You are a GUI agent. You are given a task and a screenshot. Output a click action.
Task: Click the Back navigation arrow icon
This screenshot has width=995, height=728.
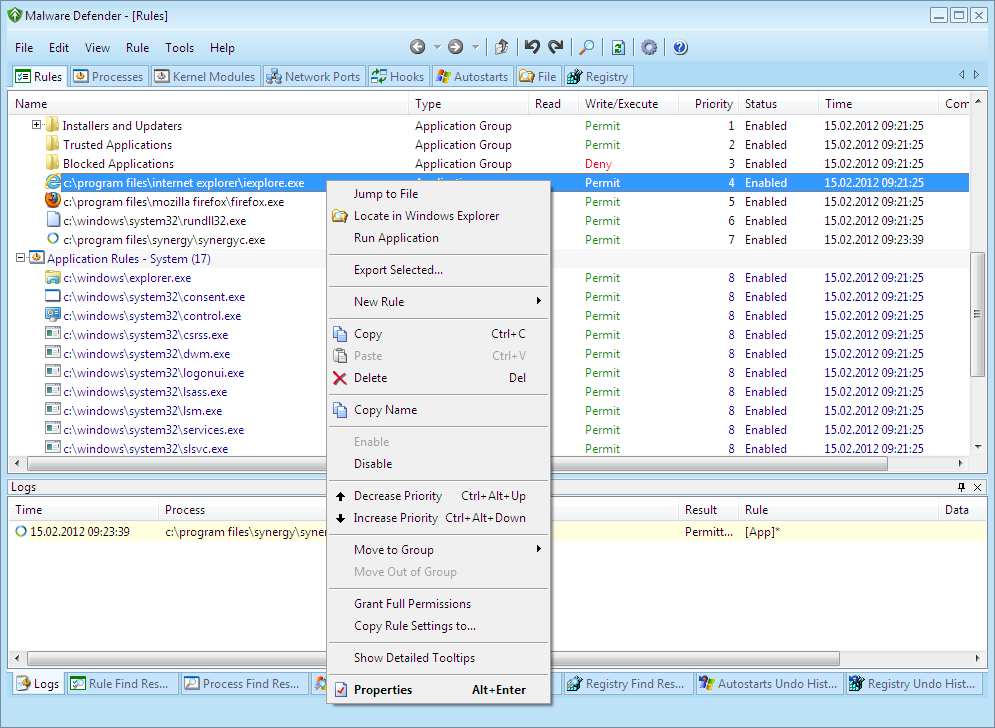[x=418, y=47]
